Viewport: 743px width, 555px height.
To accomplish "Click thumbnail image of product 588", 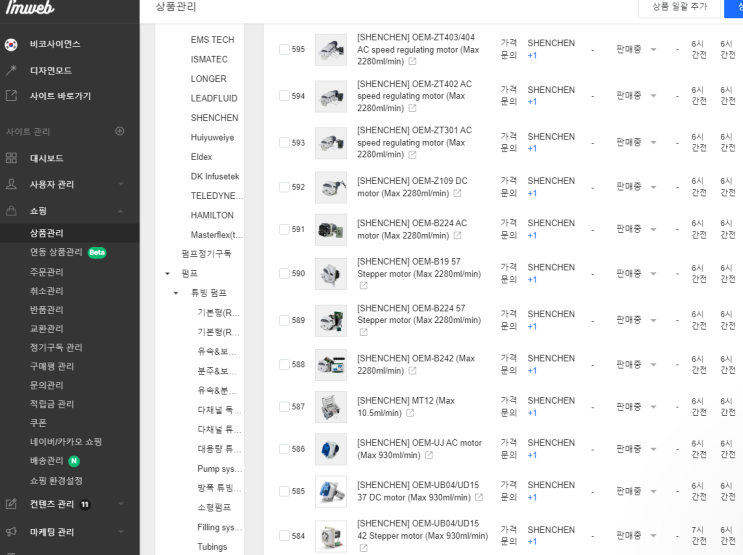I will [331, 365].
